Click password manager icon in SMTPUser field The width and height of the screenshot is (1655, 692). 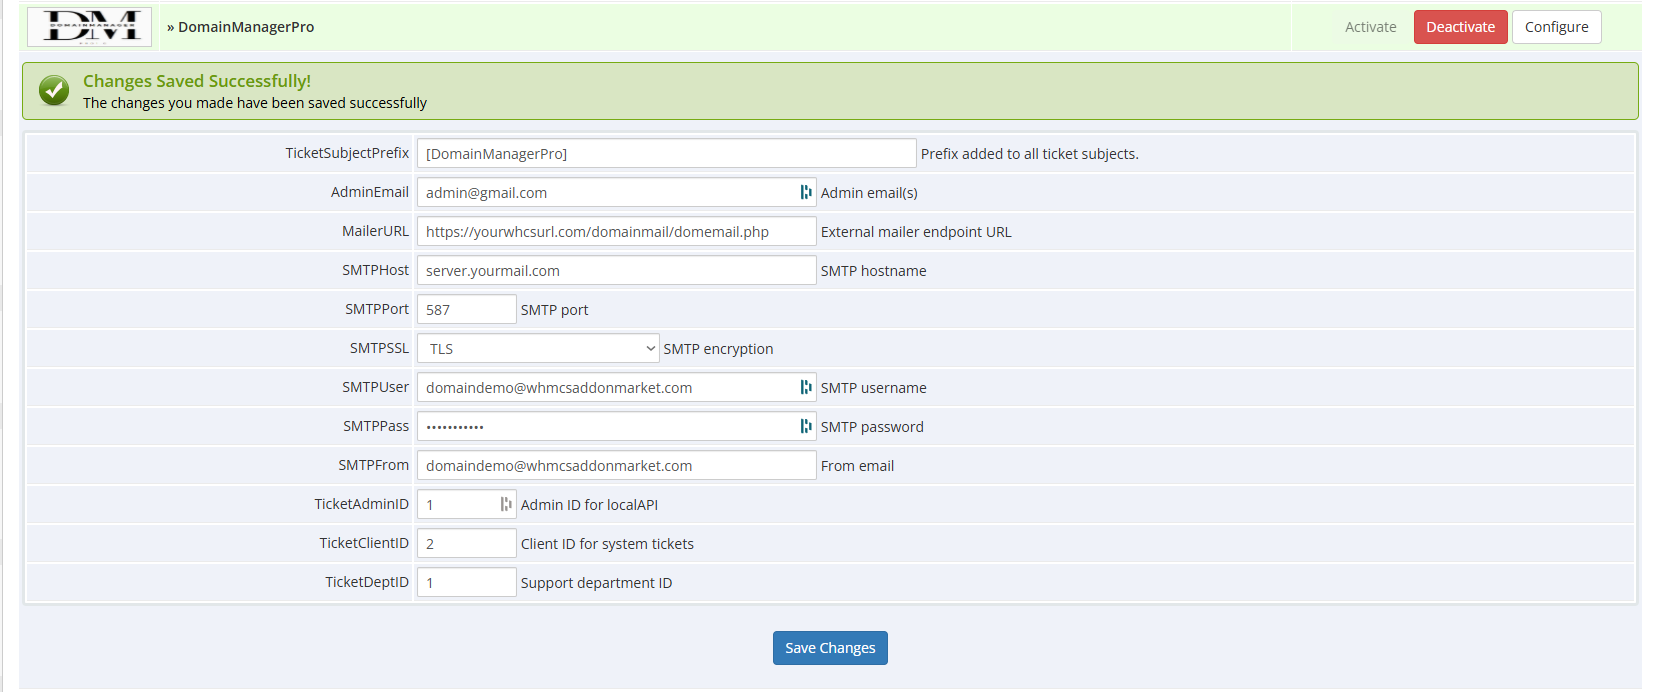805,387
